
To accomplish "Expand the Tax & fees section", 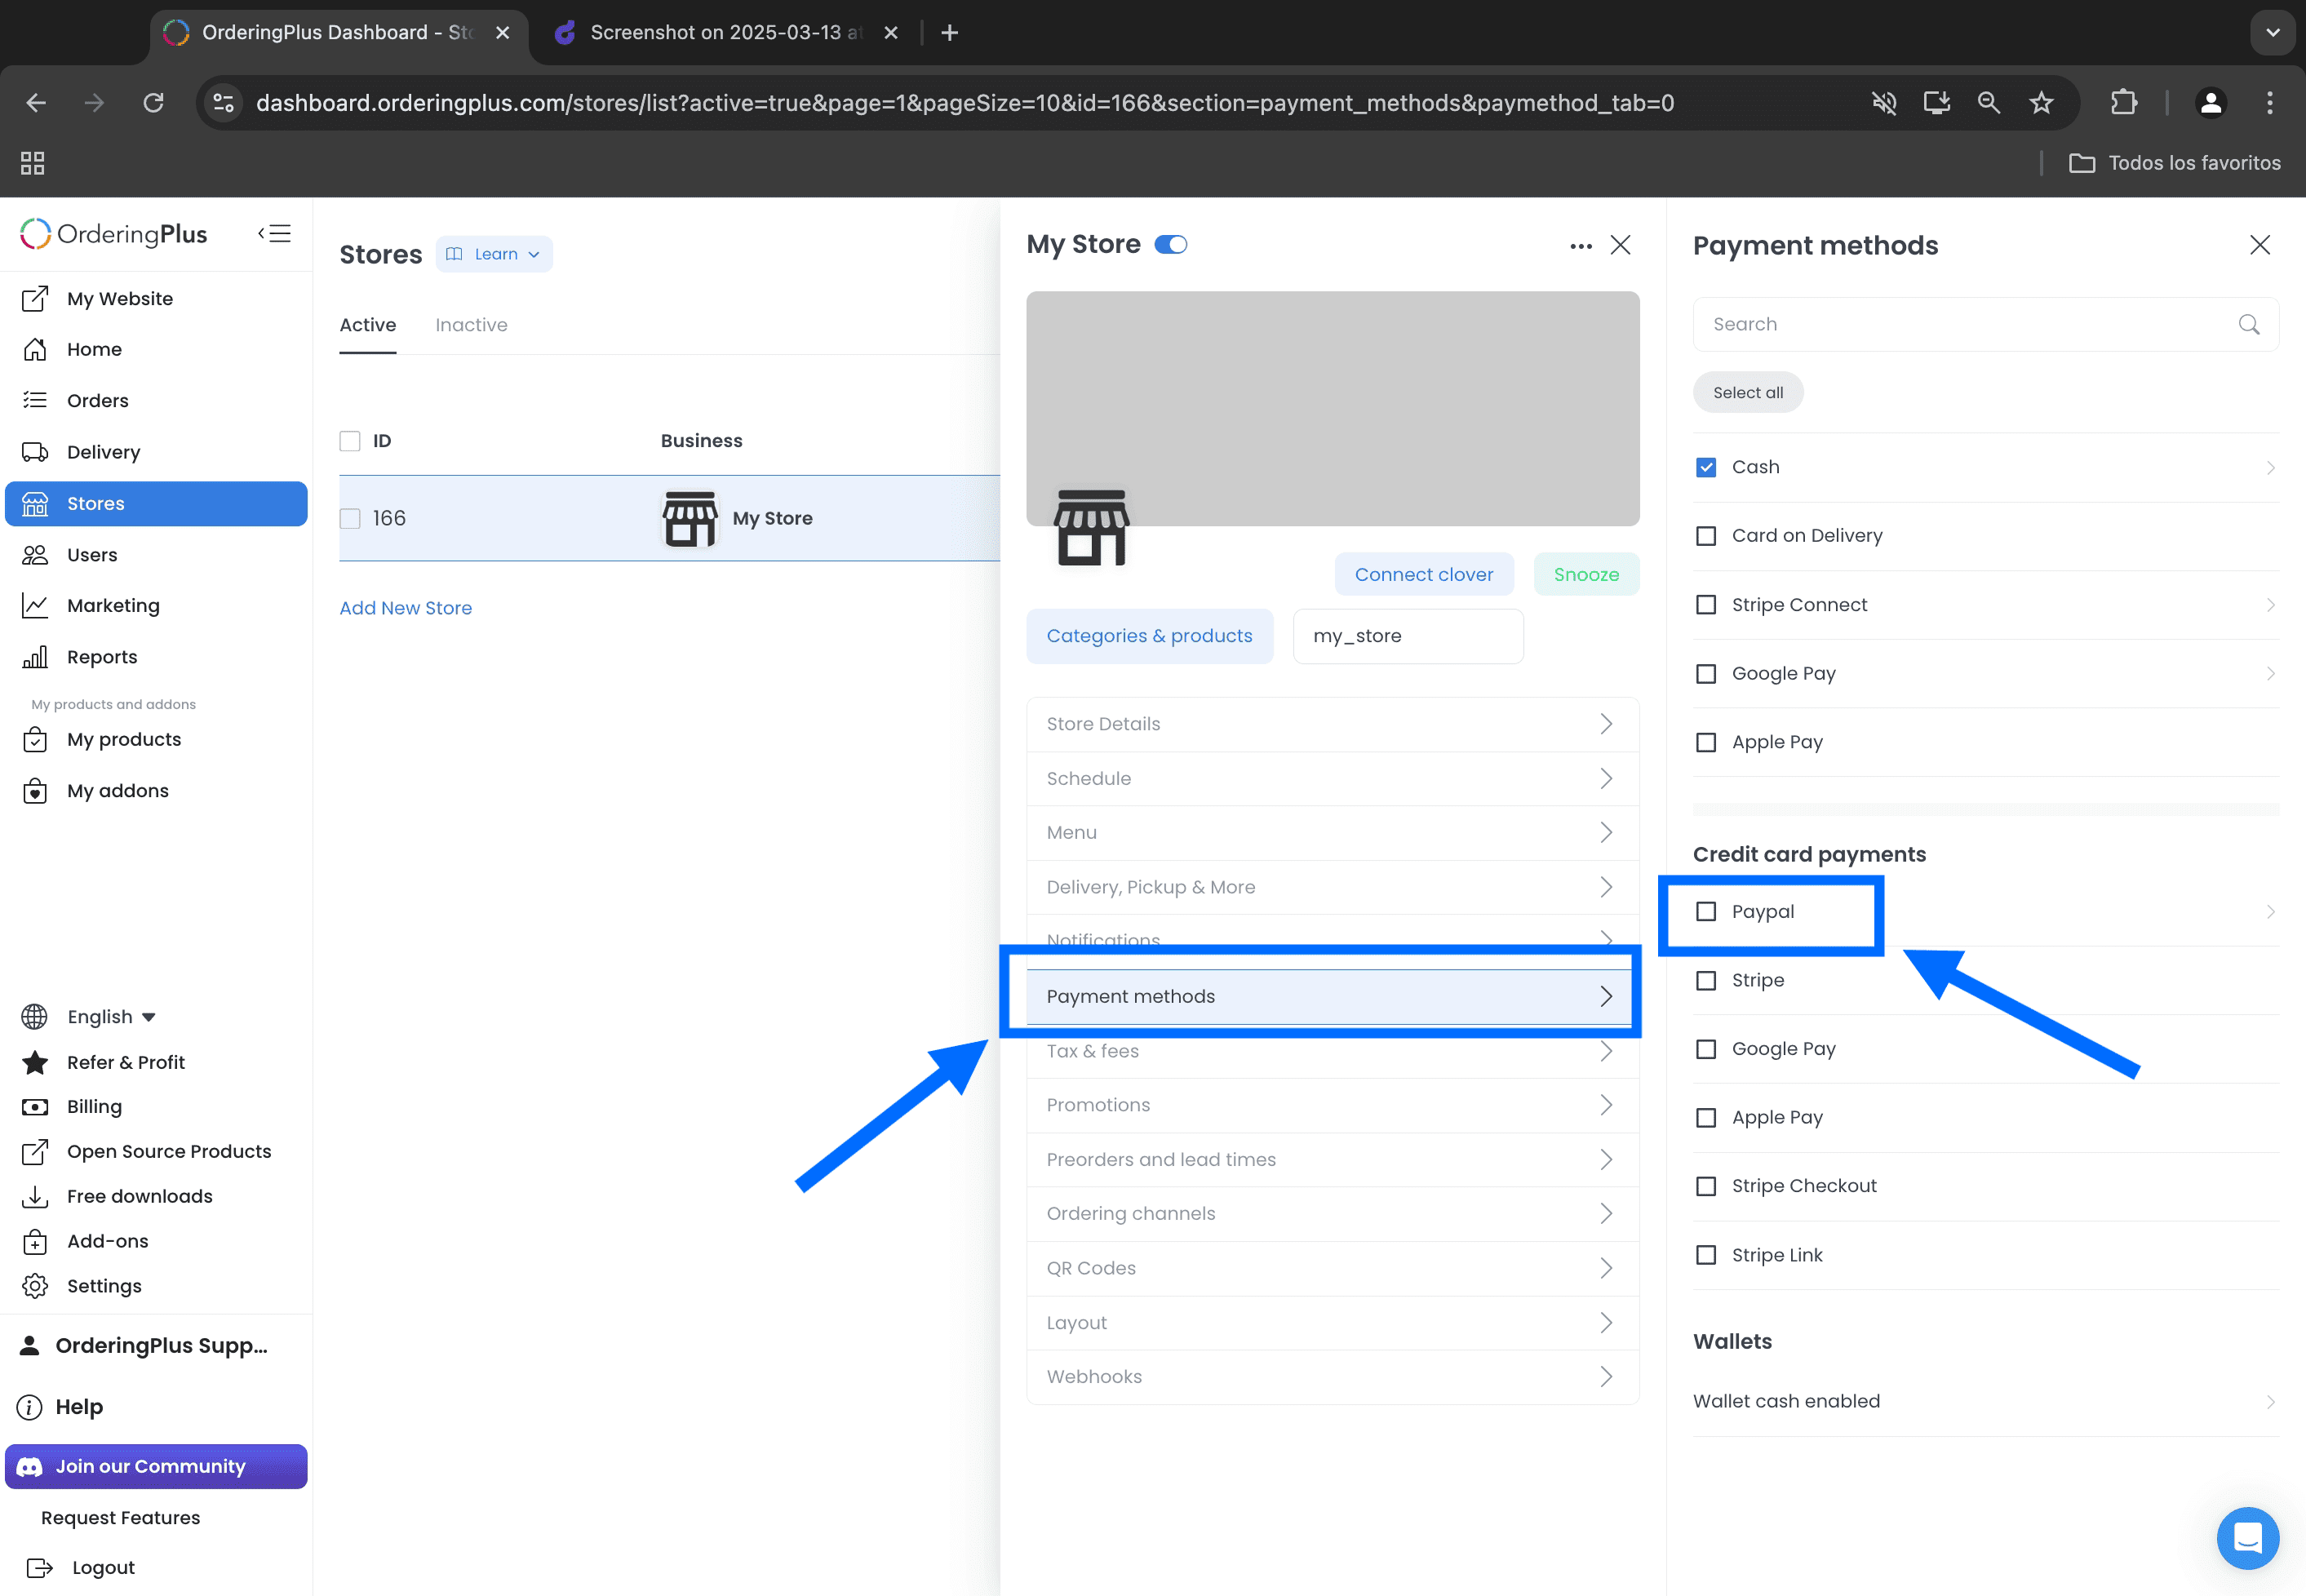I will (x=1332, y=1051).
